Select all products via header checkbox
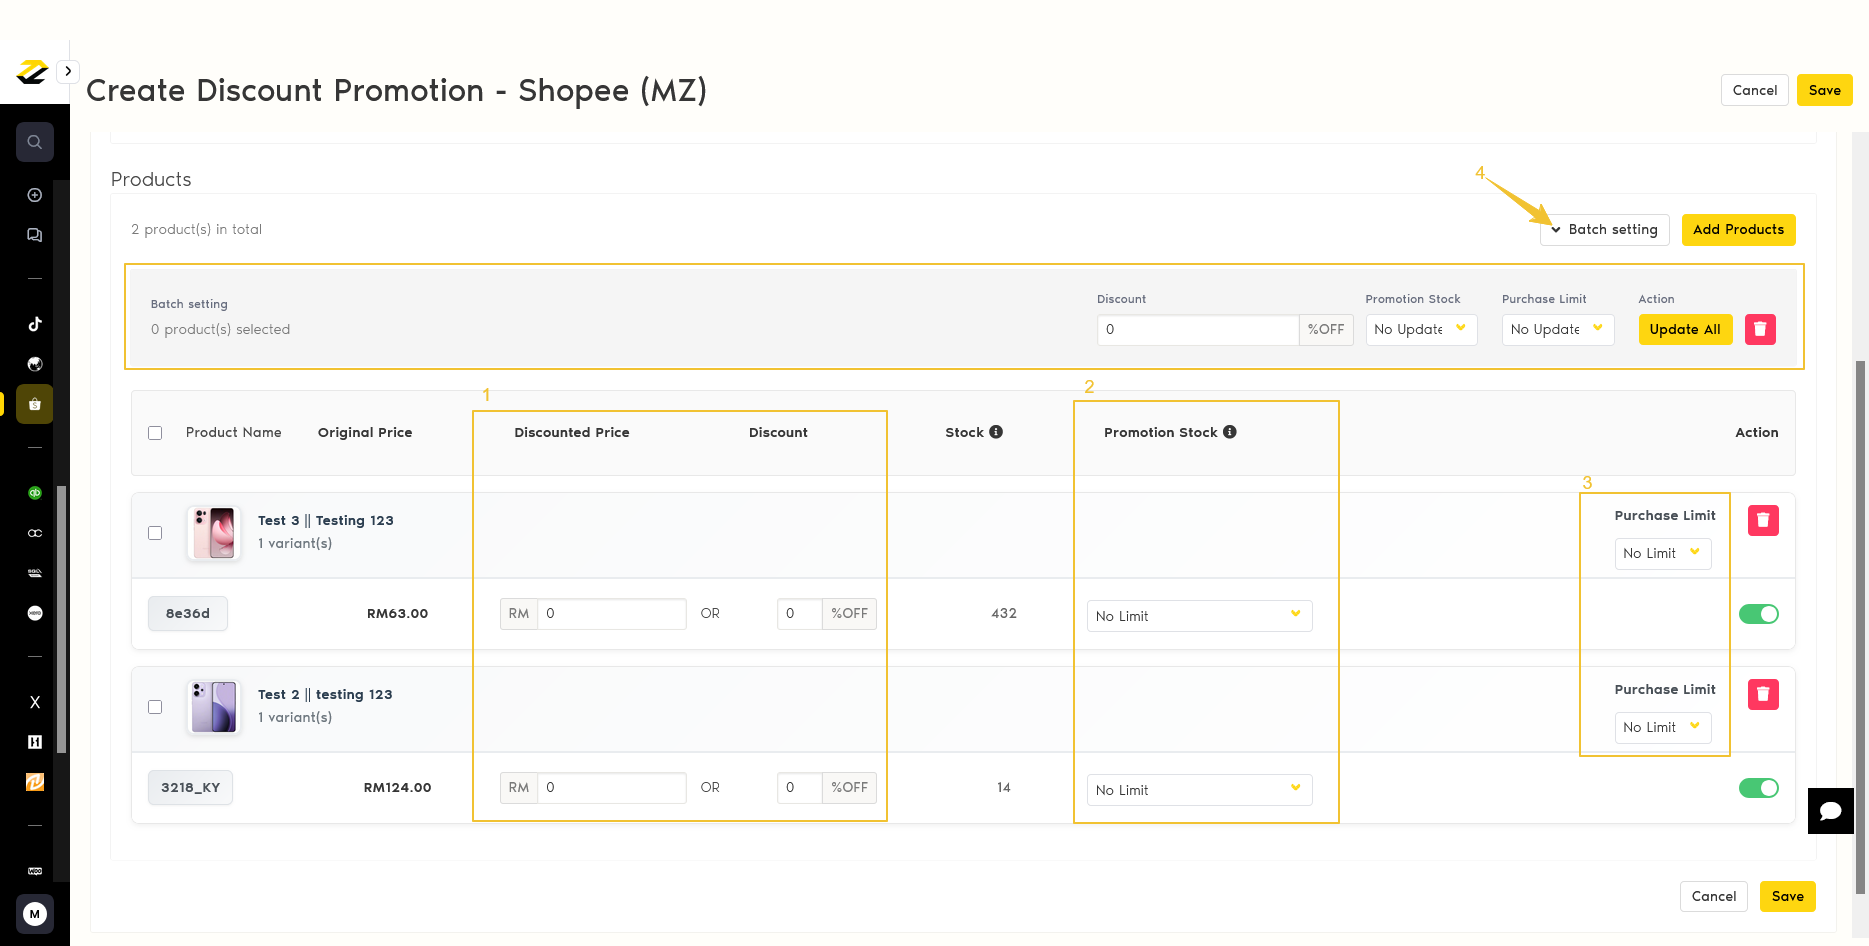The image size is (1869, 946). [x=155, y=432]
